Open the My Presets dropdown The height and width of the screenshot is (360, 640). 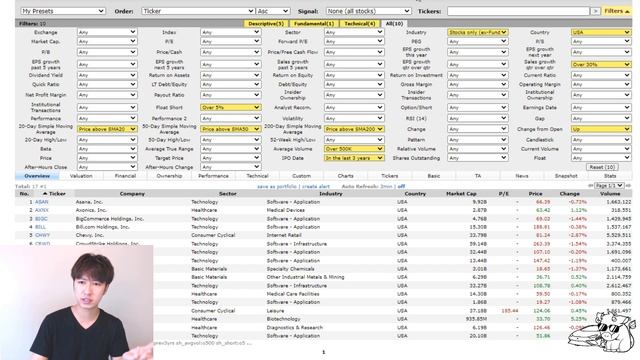[63, 11]
